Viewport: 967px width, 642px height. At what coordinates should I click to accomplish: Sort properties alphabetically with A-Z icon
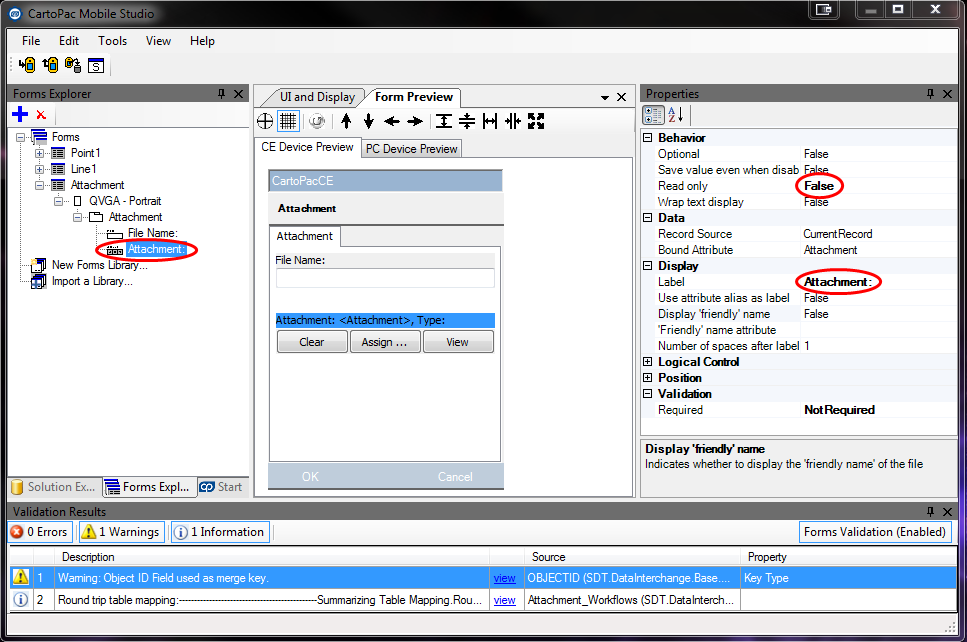point(675,115)
